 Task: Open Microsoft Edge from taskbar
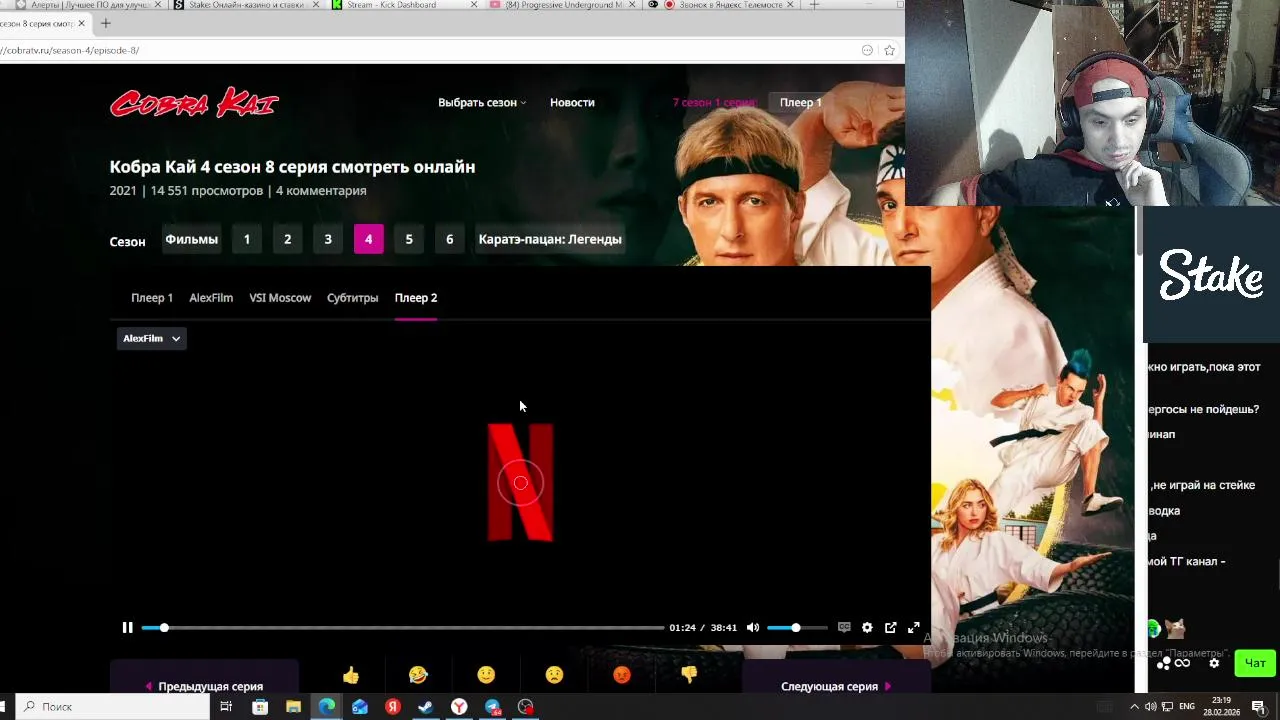327,707
